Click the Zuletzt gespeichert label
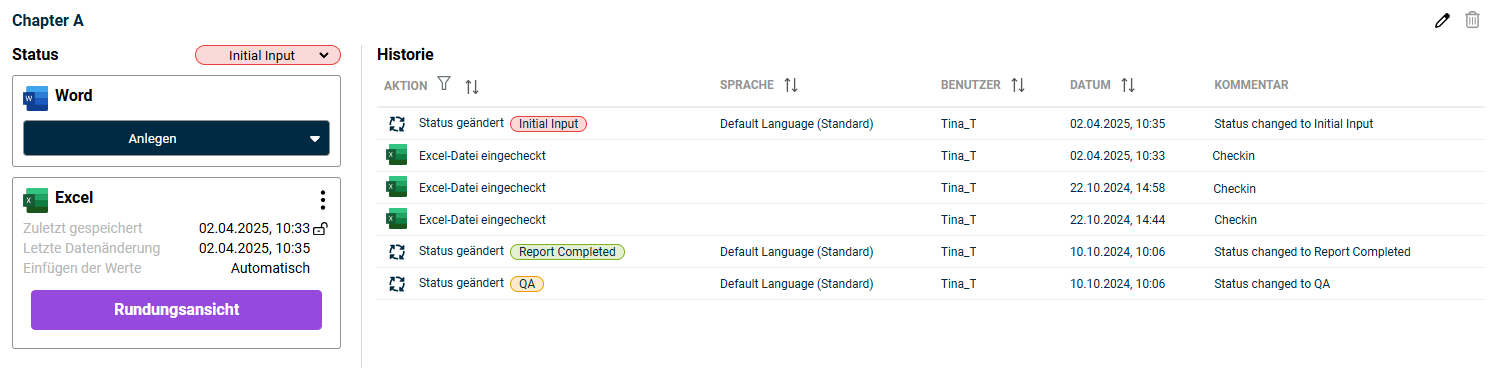The width and height of the screenshot is (1495, 368). (x=83, y=228)
